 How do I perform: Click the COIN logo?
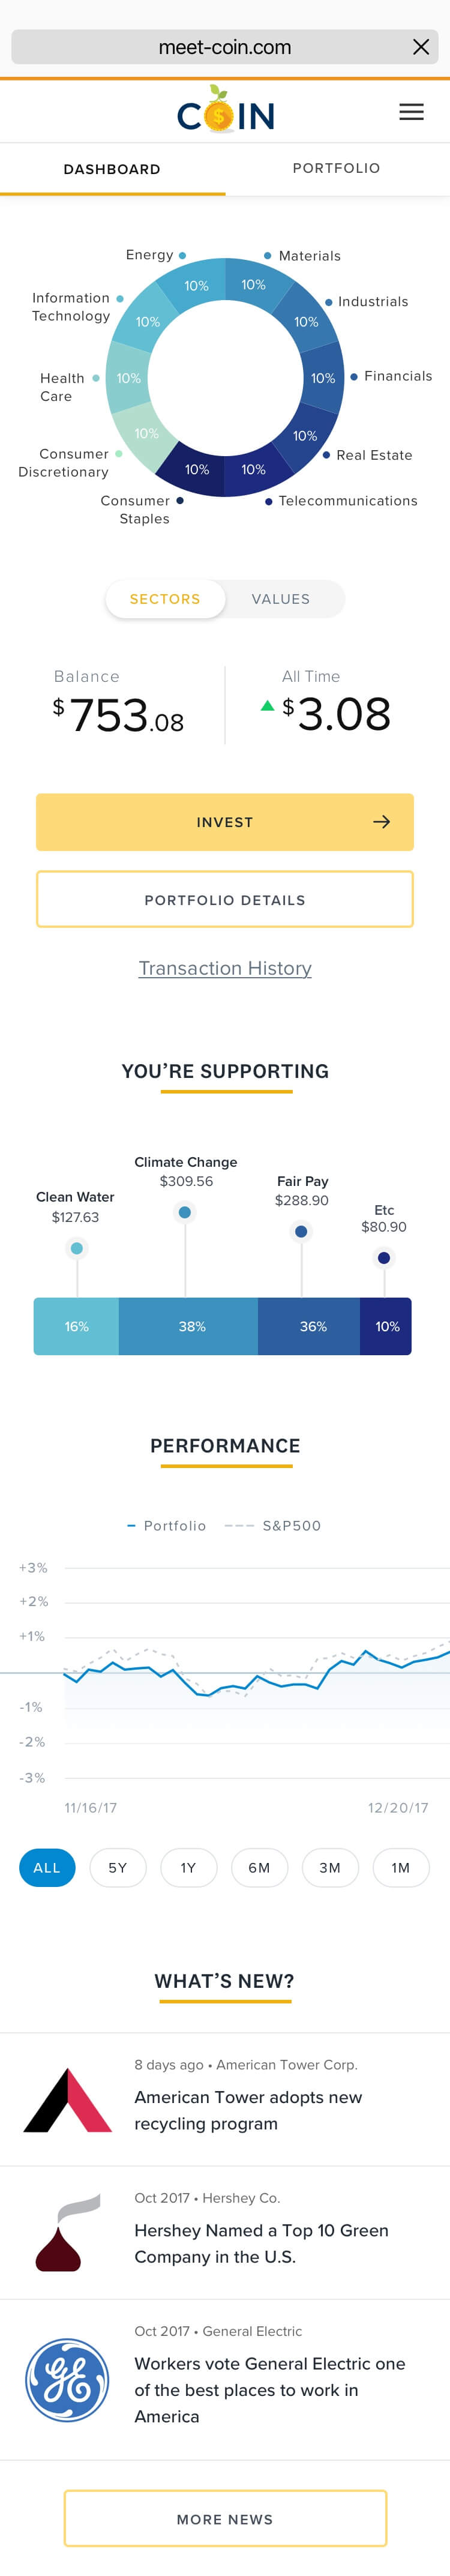pos(225,112)
